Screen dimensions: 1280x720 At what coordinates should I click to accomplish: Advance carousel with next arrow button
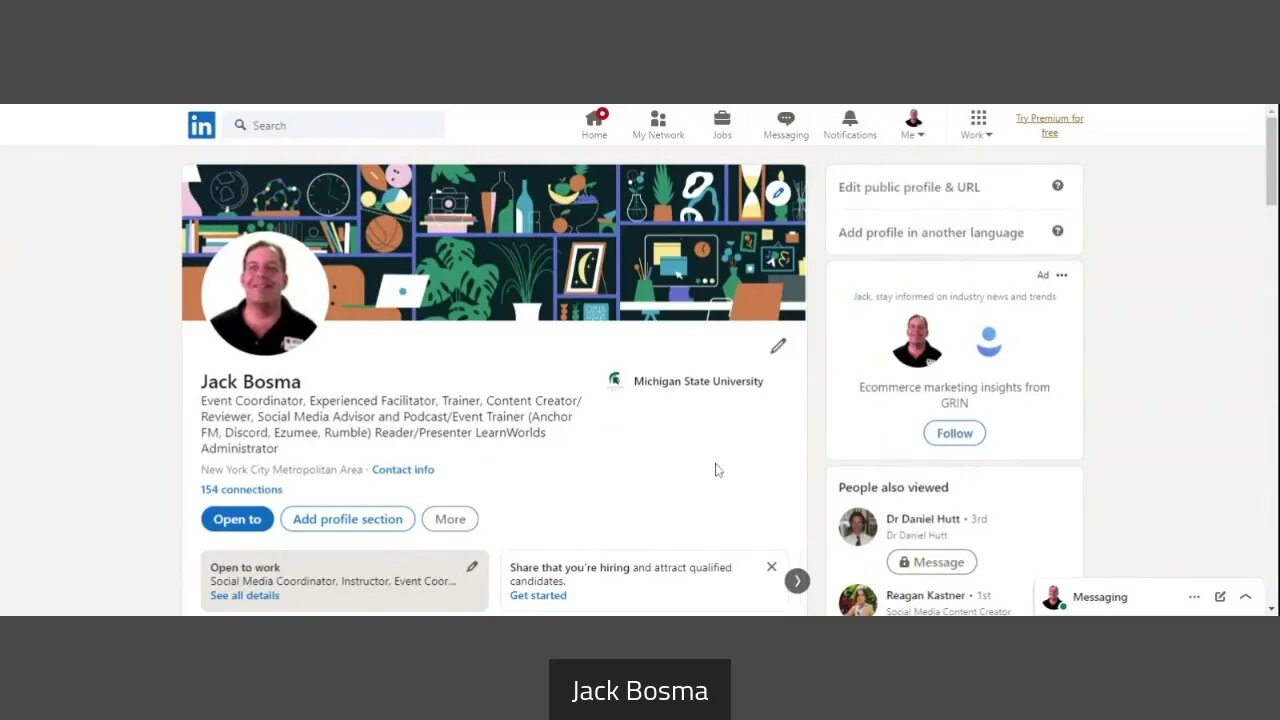[x=797, y=581]
